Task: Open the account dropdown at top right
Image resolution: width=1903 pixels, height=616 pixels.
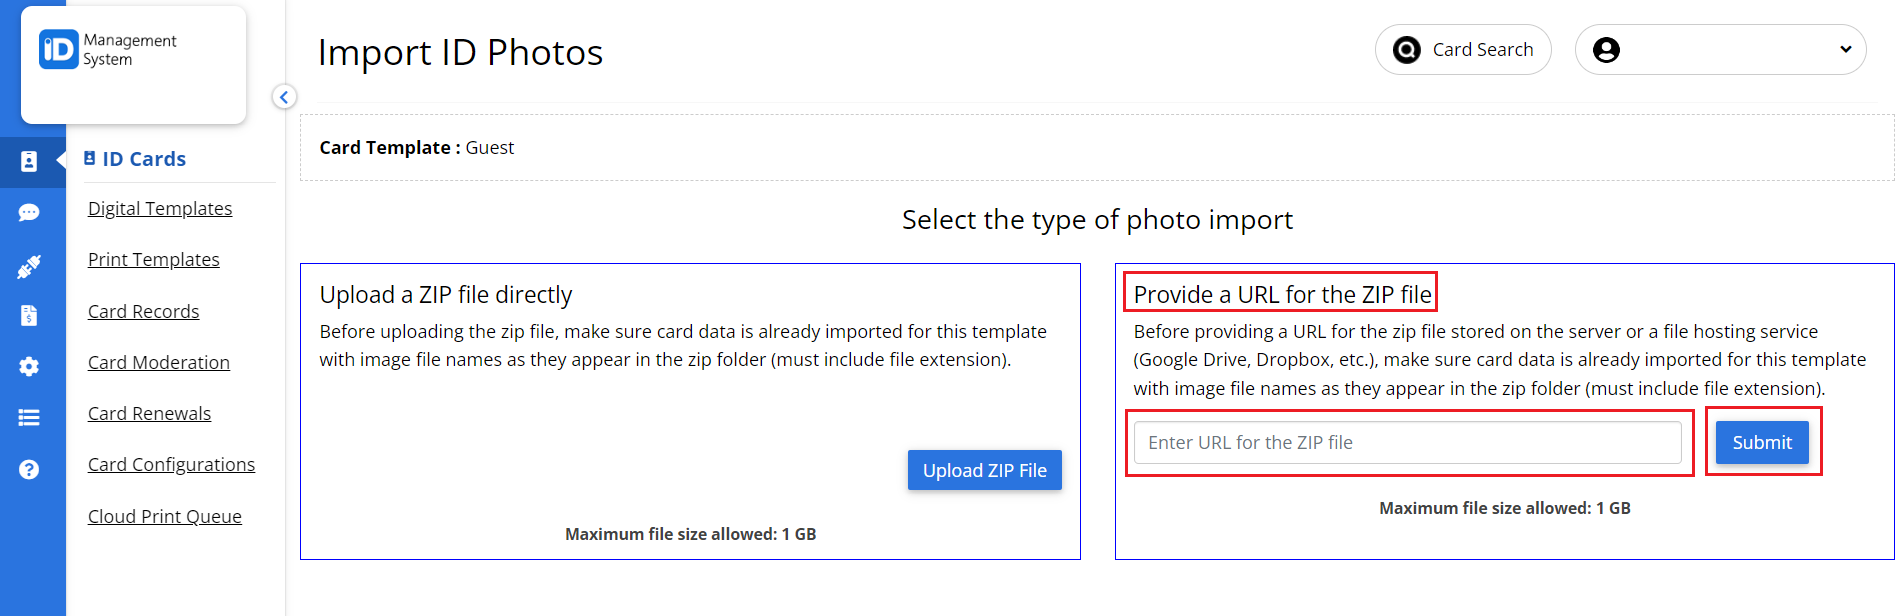Action: pos(1845,49)
